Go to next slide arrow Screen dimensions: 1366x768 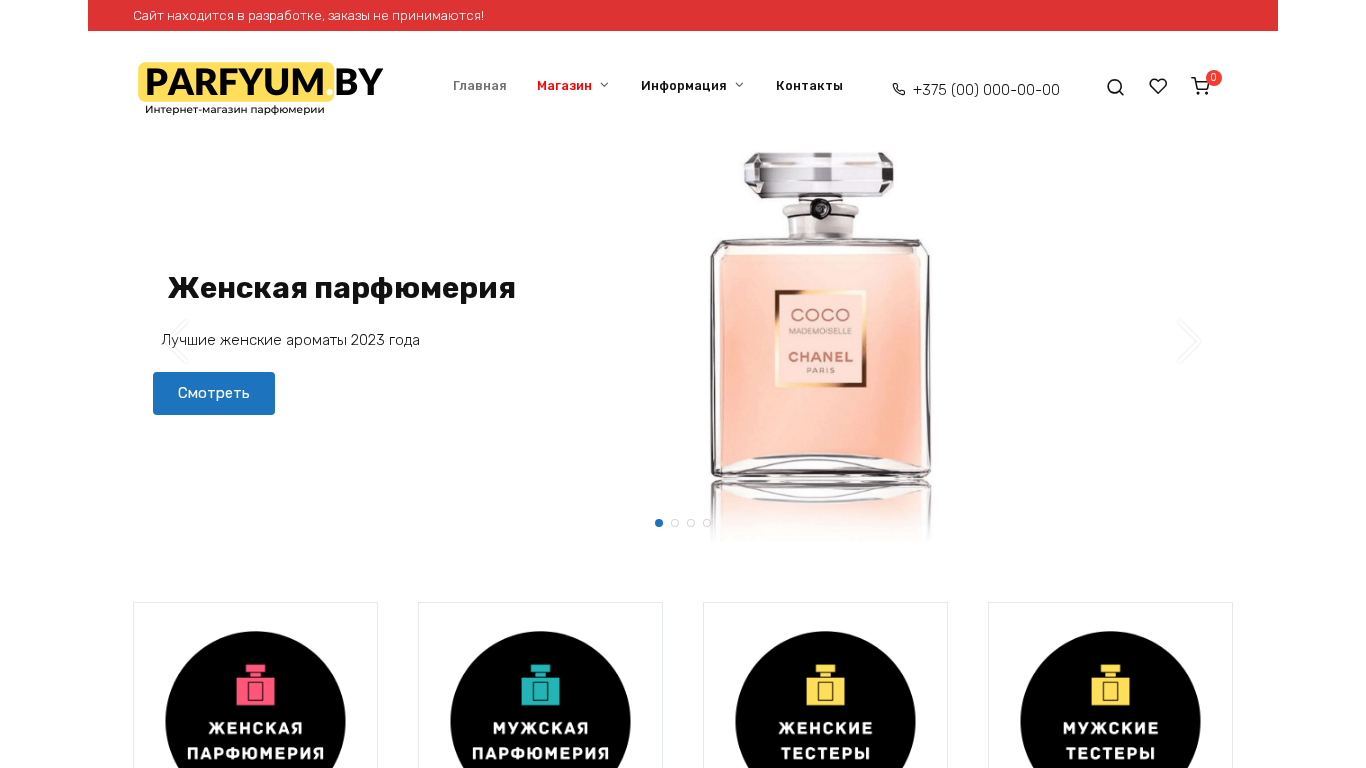[1189, 340]
